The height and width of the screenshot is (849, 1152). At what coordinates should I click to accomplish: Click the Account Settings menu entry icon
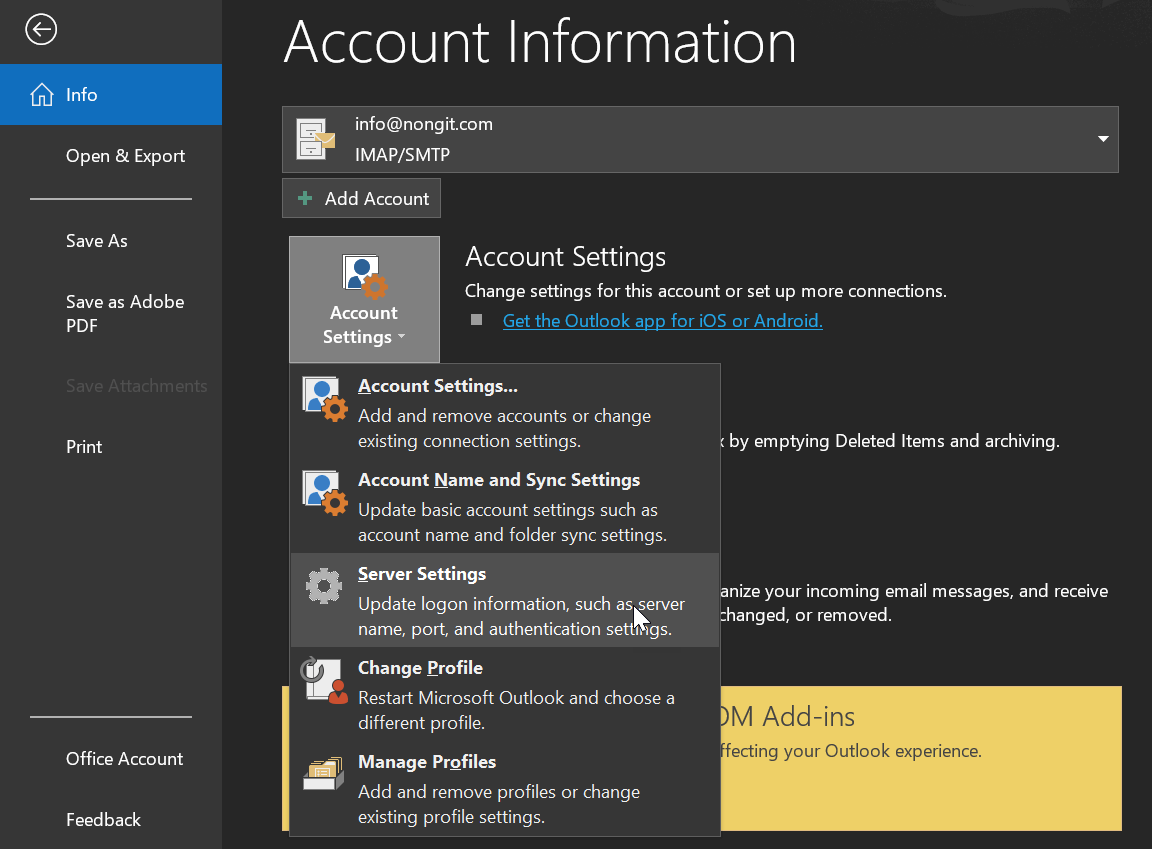[x=323, y=398]
